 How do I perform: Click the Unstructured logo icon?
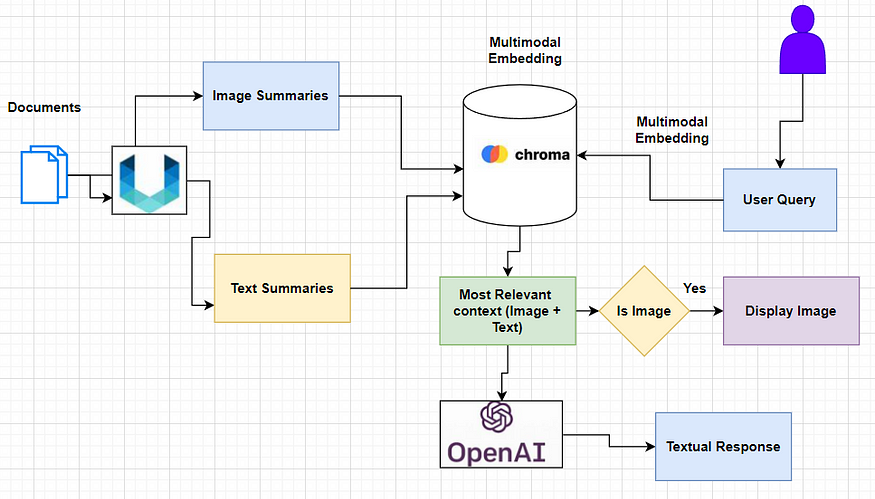pyautogui.click(x=149, y=180)
